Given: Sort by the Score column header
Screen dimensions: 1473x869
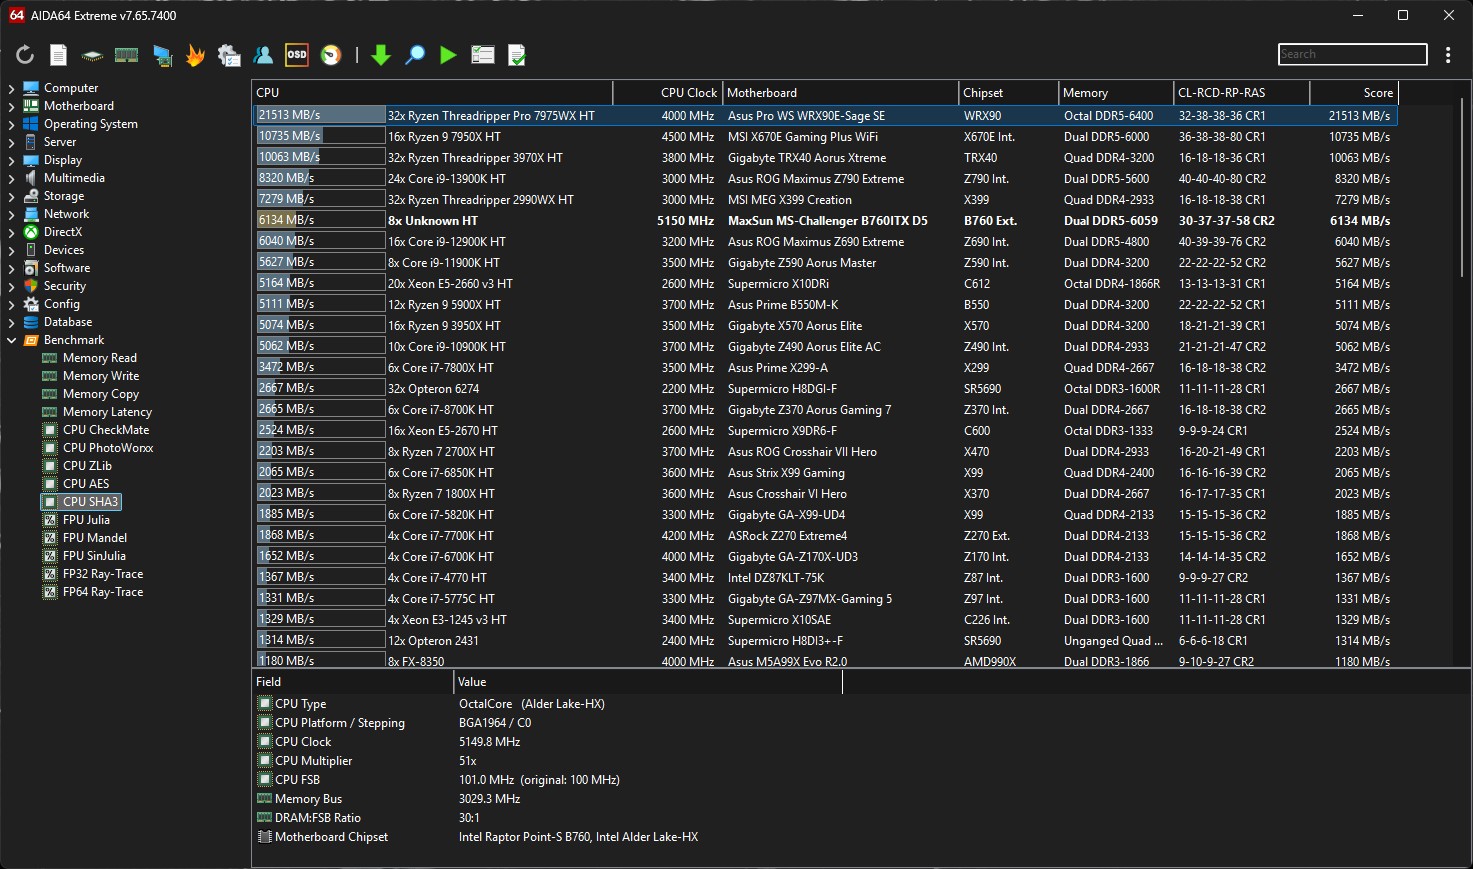Looking at the screenshot, I should click(1377, 93).
